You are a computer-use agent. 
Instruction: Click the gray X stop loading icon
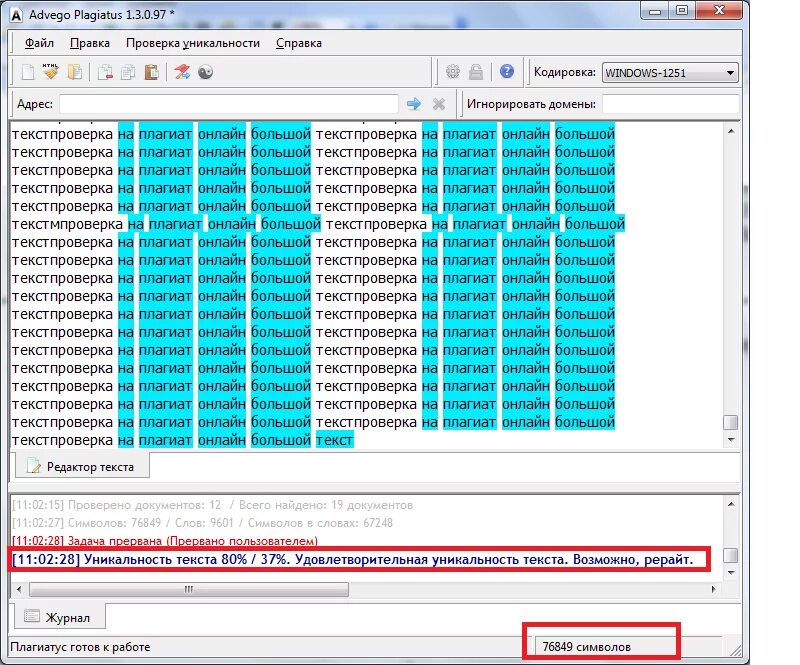pyautogui.click(x=438, y=104)
